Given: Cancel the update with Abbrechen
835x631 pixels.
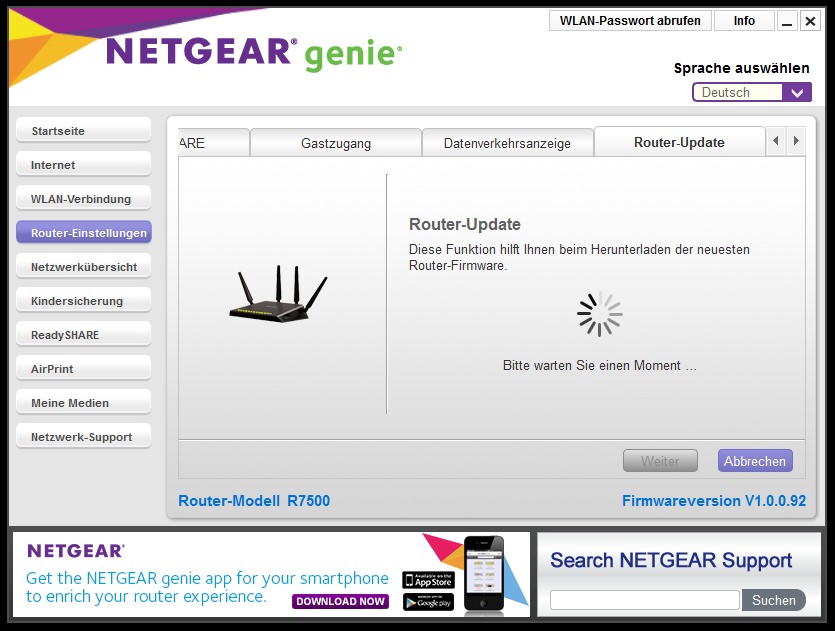Looking at the screenshot, I should 755,461.
